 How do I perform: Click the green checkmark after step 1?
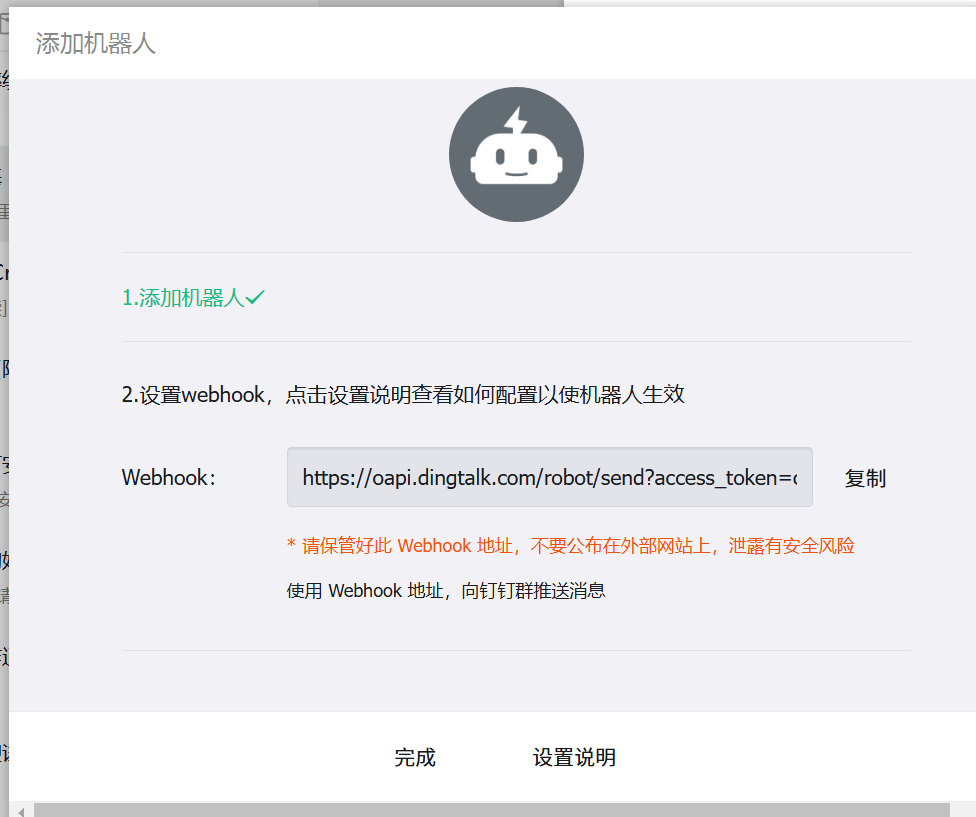(255, 297)
